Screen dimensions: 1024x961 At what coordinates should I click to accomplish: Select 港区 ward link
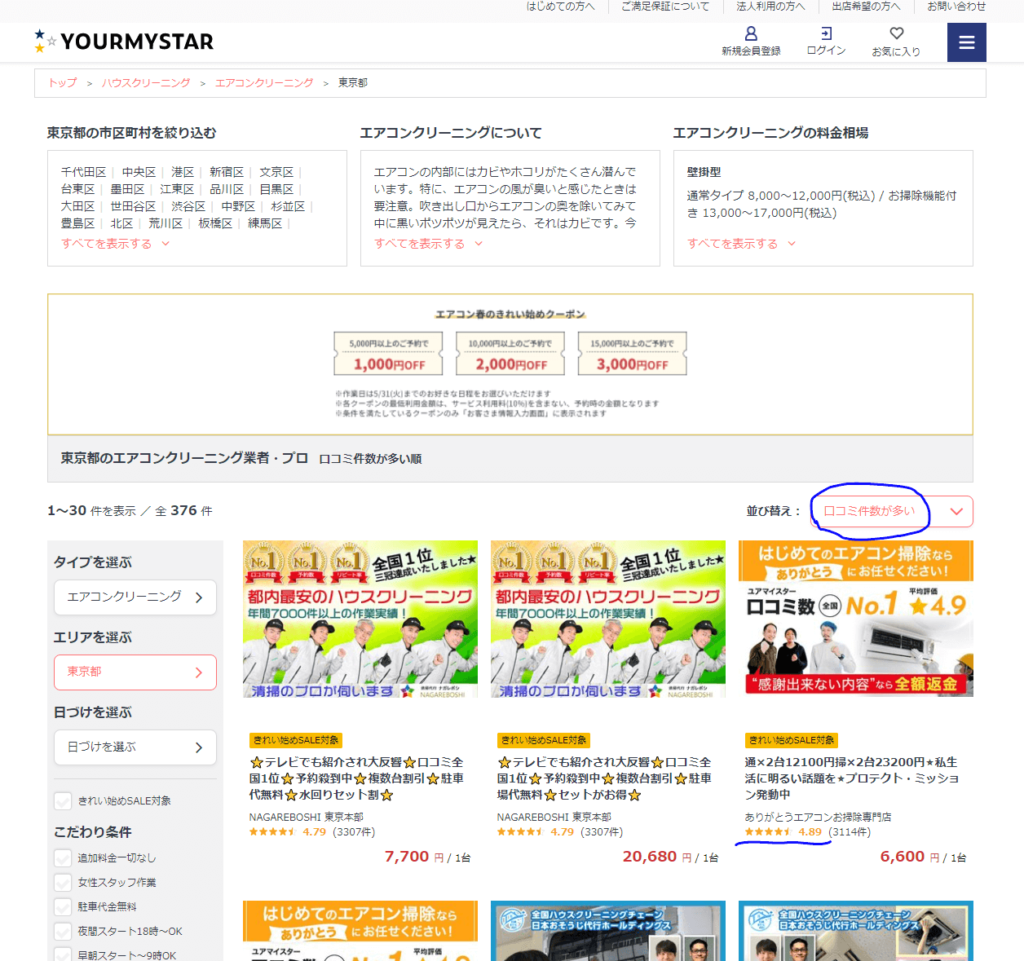coord(182,172)
